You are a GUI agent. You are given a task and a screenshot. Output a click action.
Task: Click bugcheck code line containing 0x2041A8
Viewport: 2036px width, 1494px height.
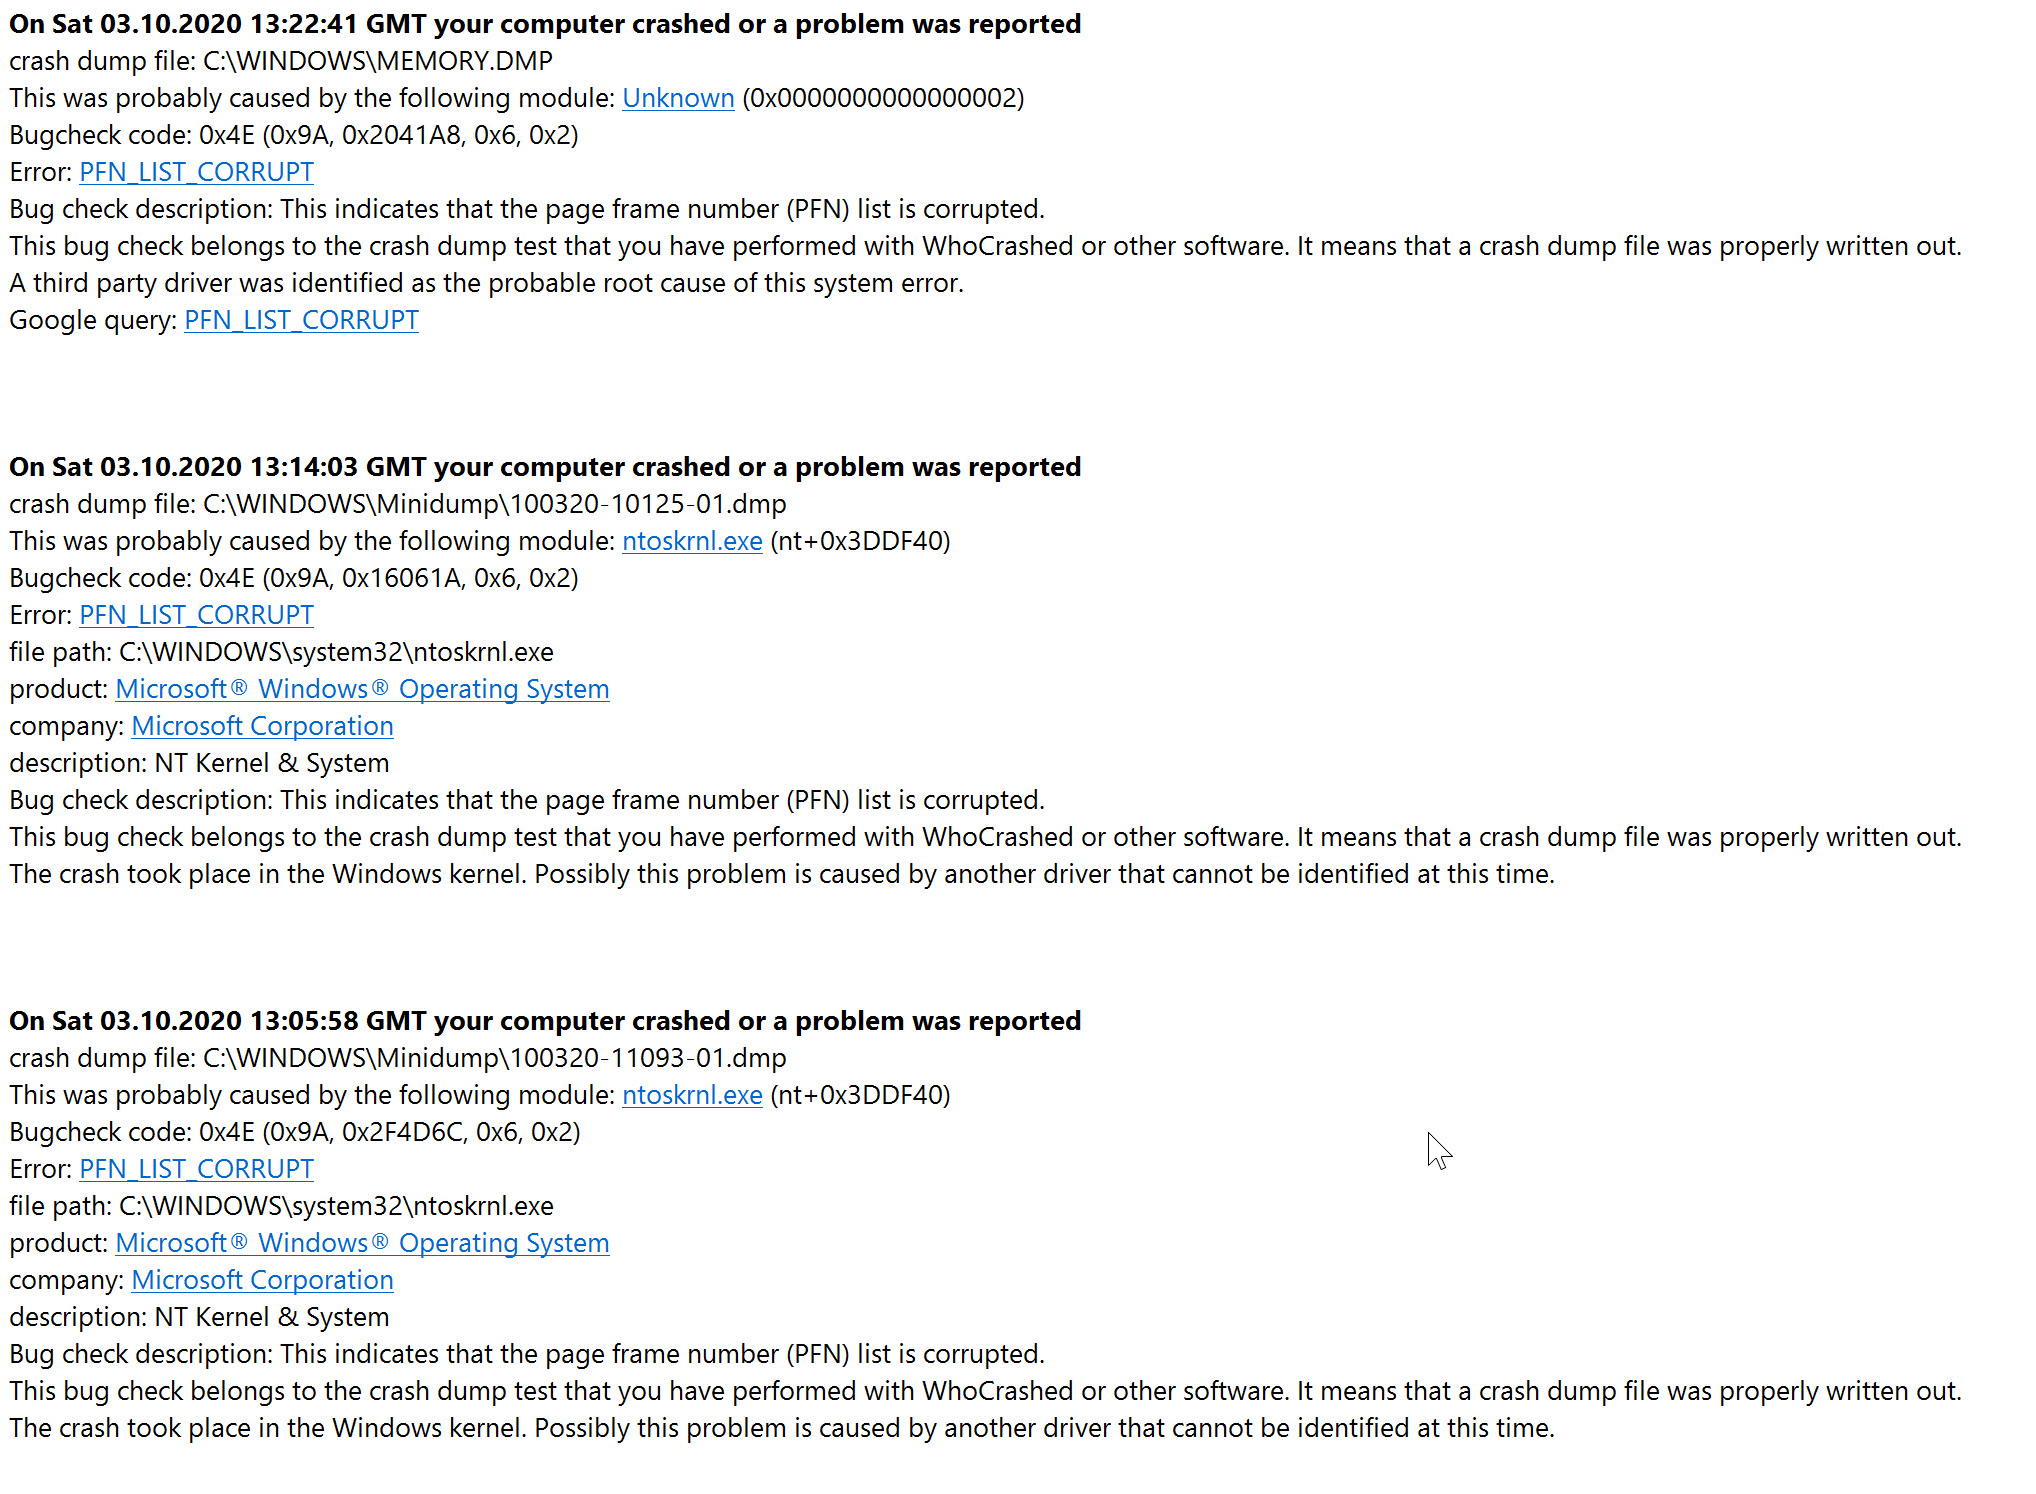(294, 135)
